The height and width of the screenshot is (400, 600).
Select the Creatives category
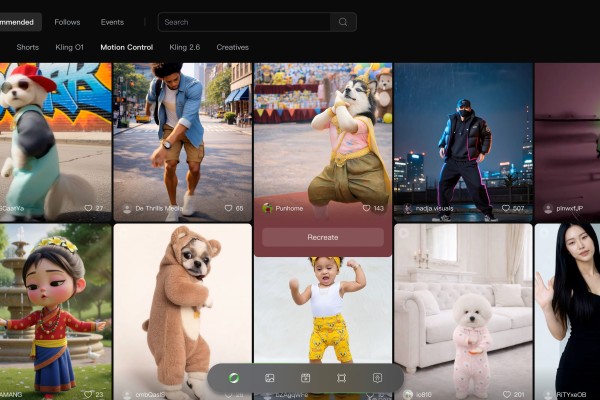[x=233, y=47]
